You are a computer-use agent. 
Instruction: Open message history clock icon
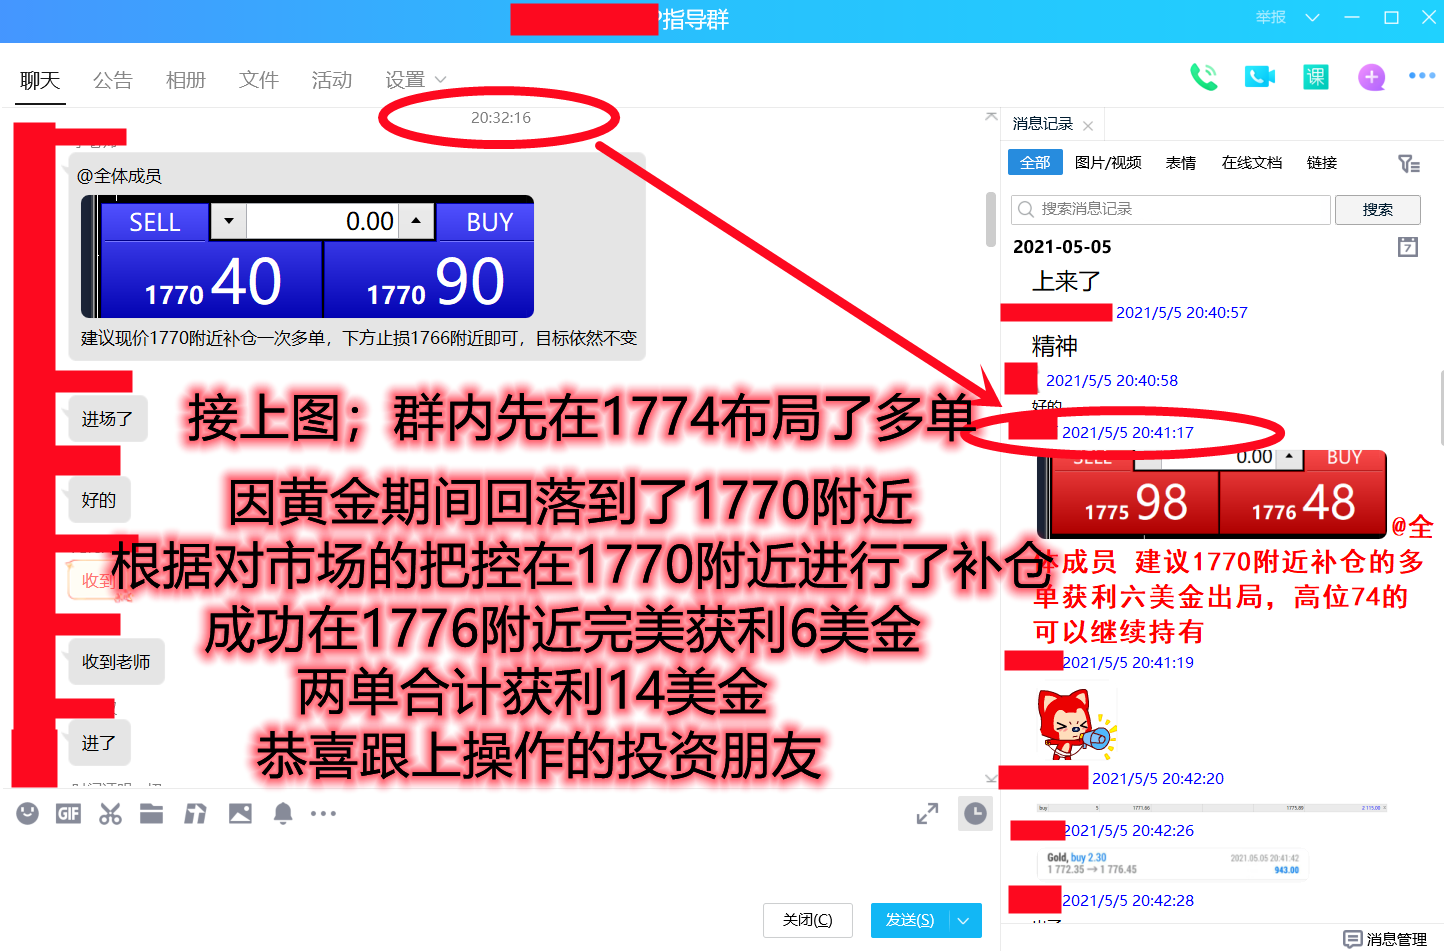point(975,813)
